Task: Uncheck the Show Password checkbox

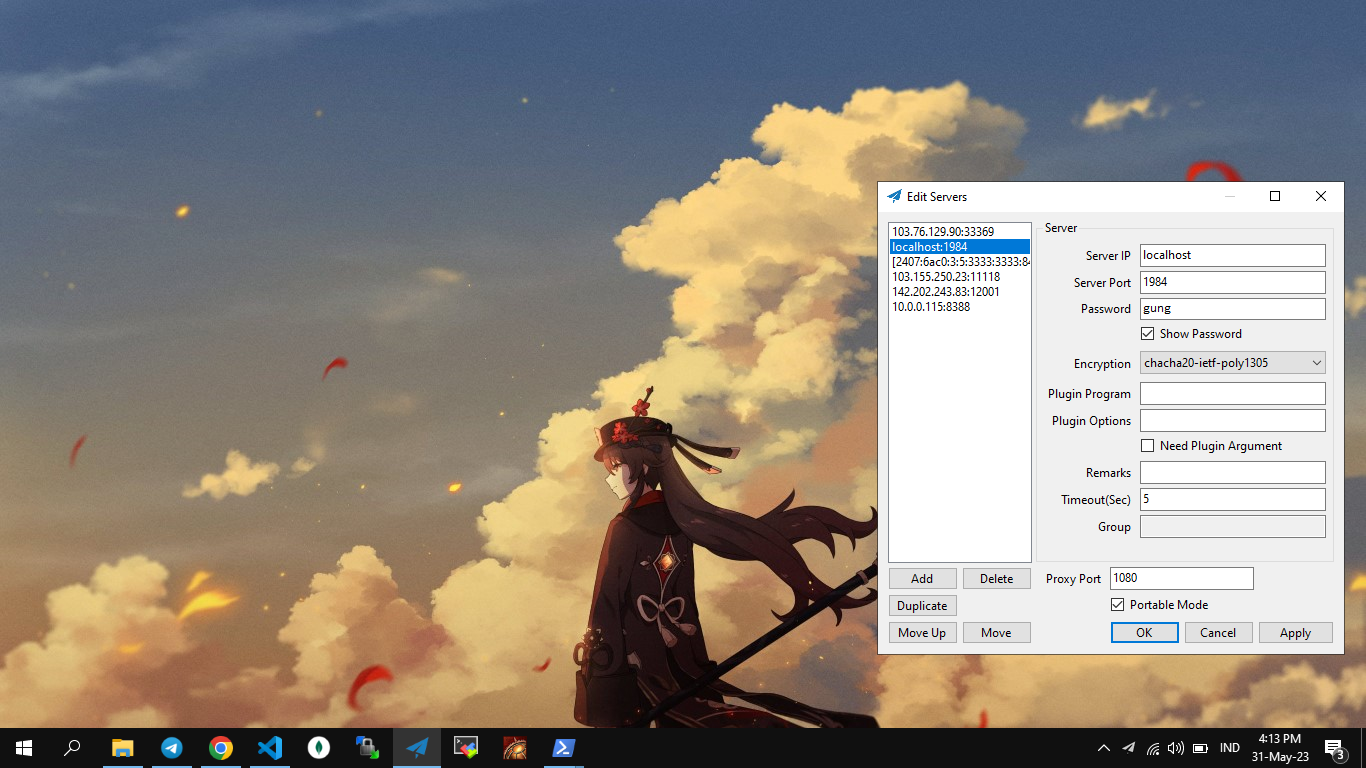Action: 1148,334
